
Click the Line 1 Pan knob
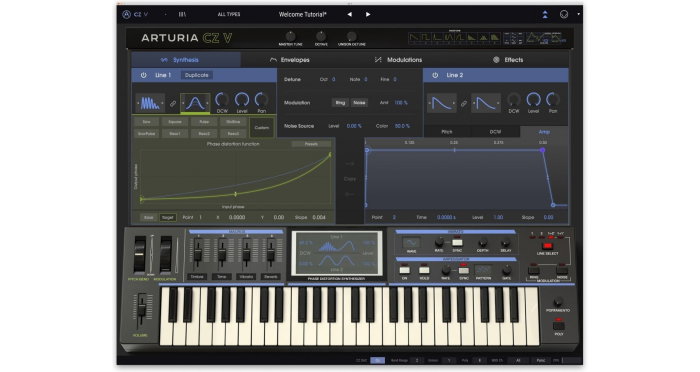(x=261, y=100)
